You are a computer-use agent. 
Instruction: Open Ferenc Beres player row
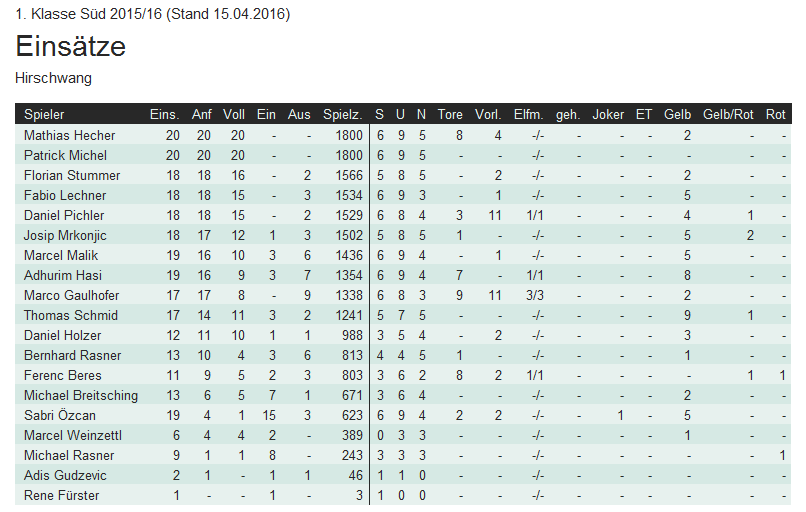coord(63,375)
